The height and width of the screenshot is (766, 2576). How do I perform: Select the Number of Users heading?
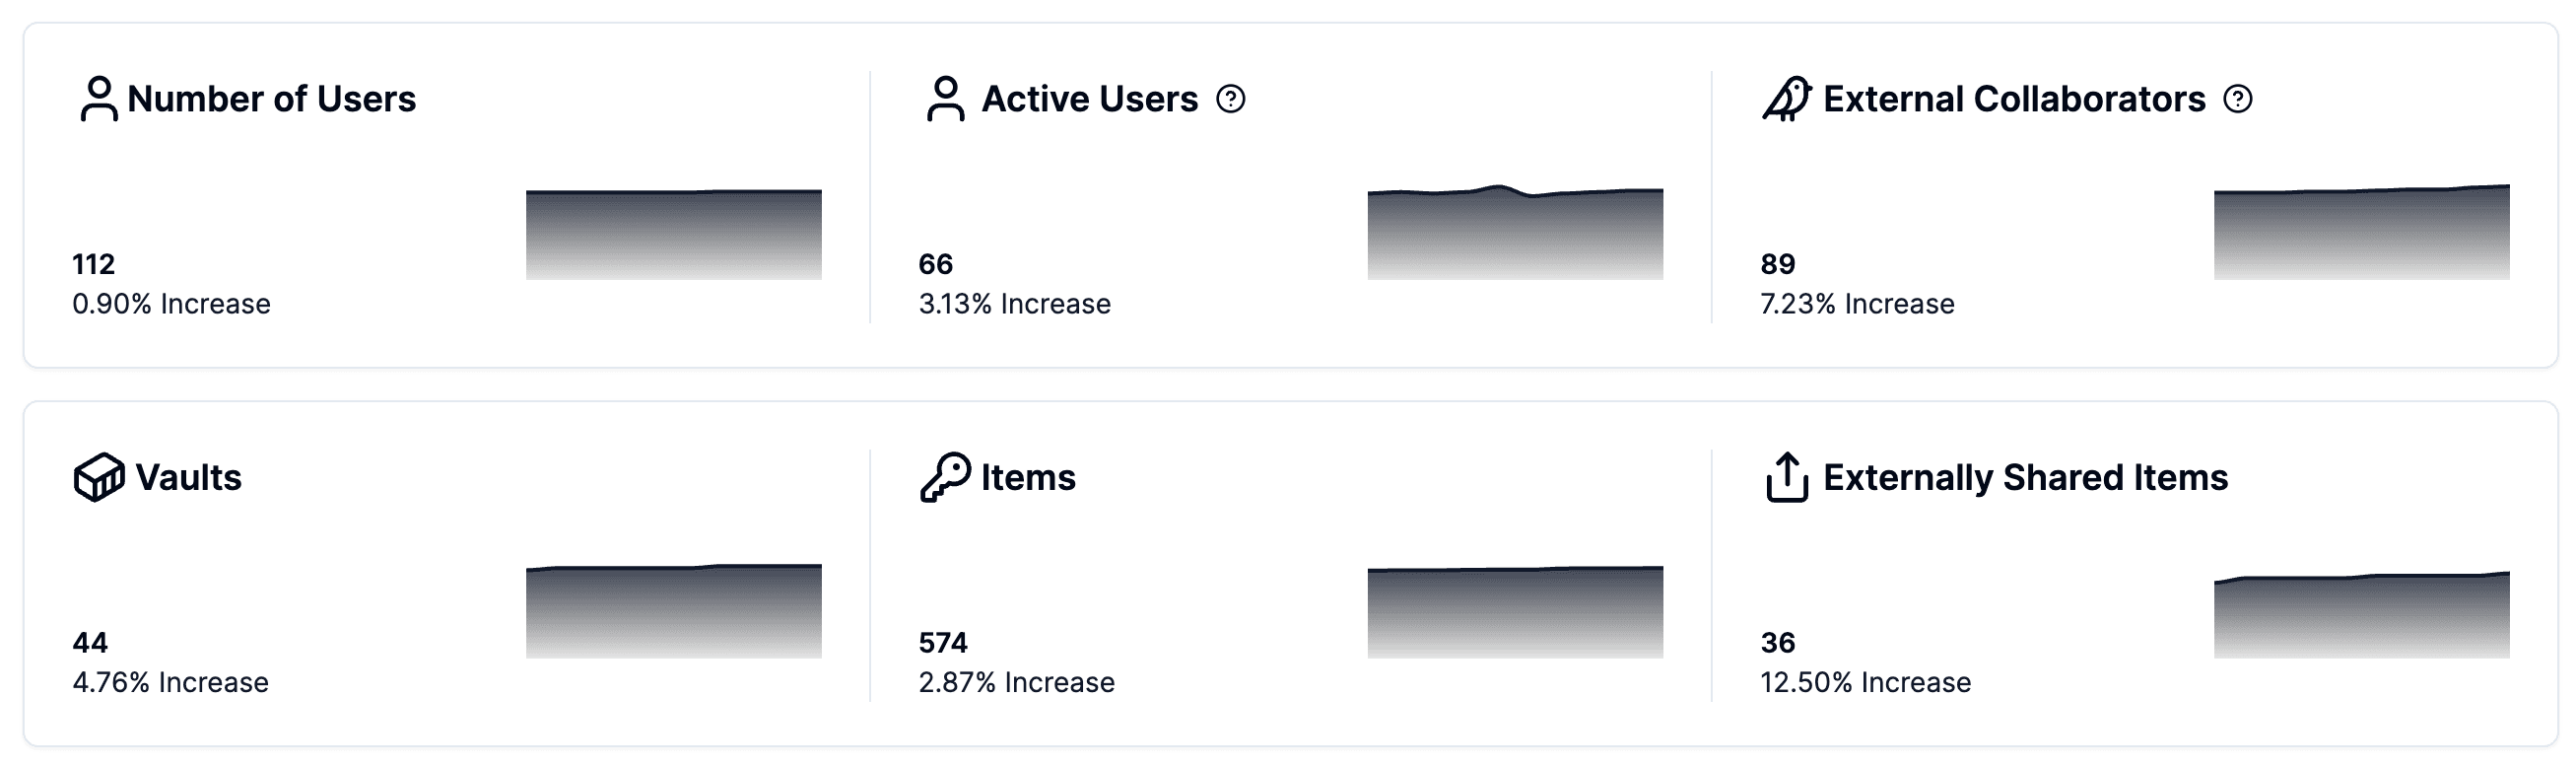271,99
